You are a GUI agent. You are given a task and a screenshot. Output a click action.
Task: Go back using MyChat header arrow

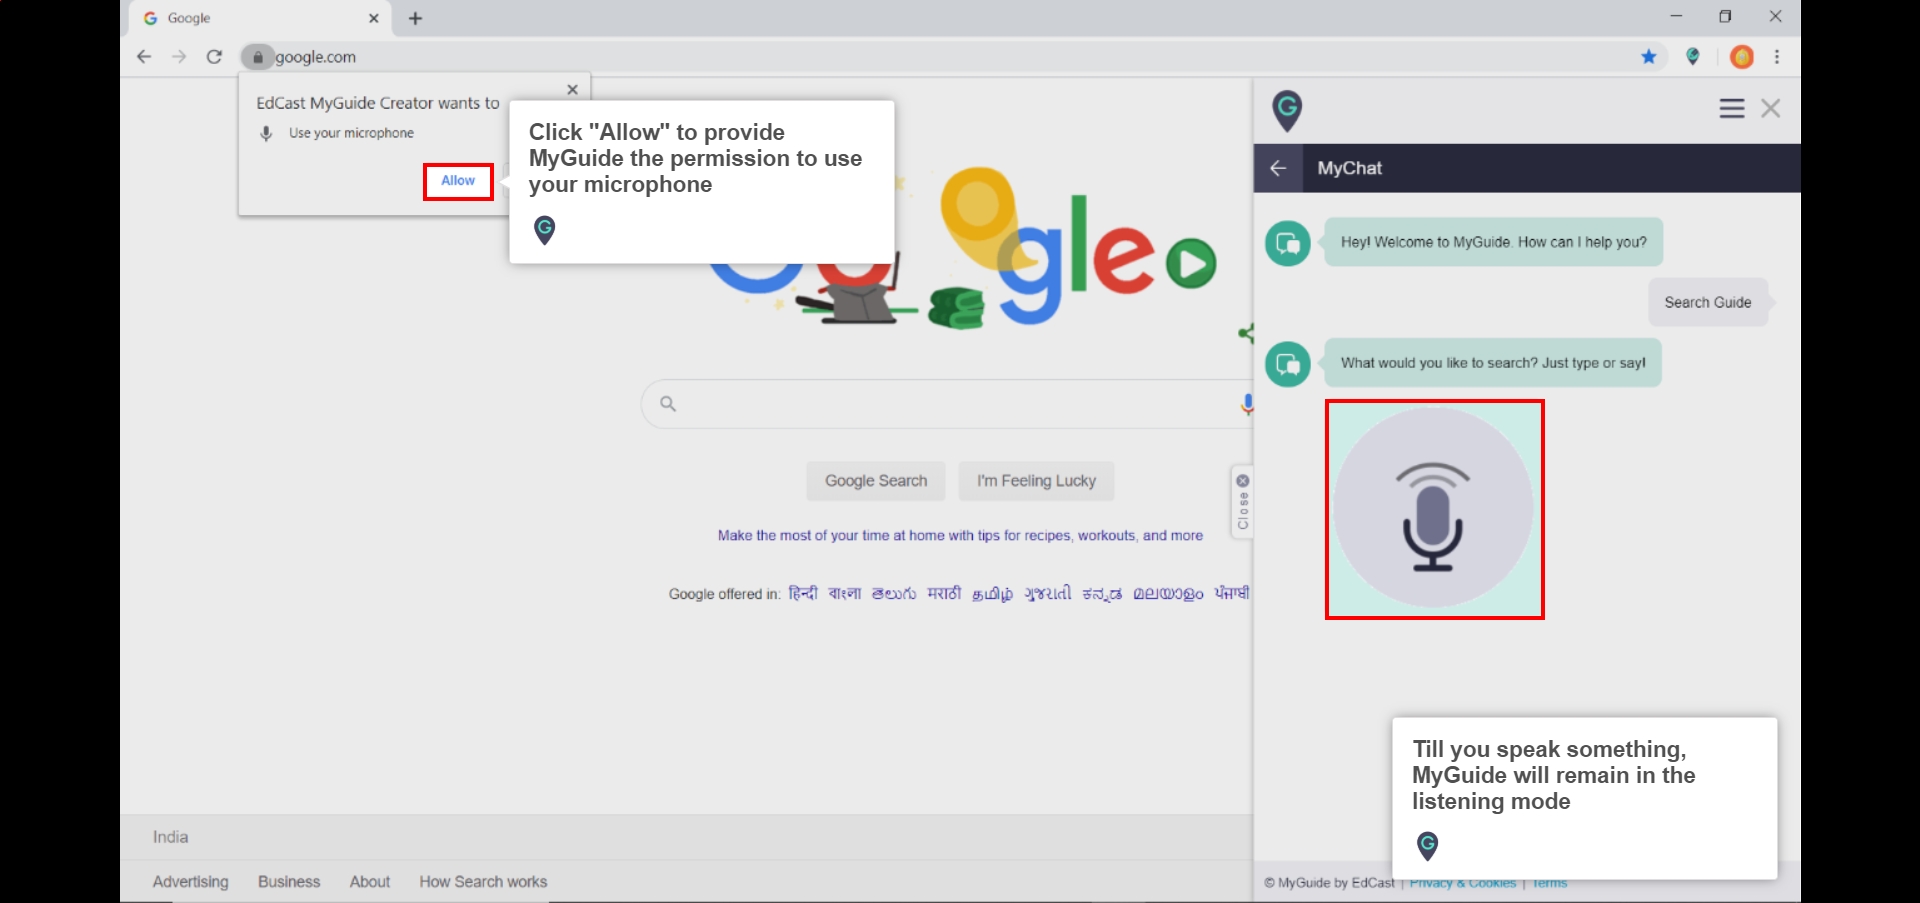pos(1278,168)
